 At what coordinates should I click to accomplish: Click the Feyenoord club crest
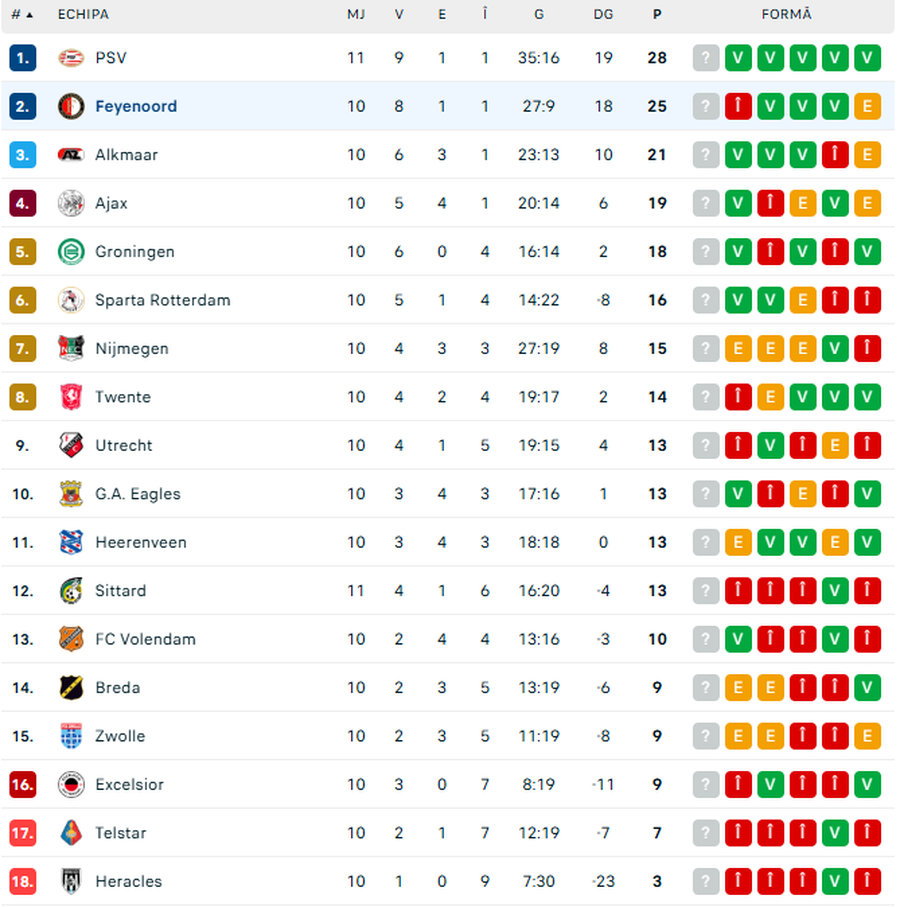tap(71, 106)
